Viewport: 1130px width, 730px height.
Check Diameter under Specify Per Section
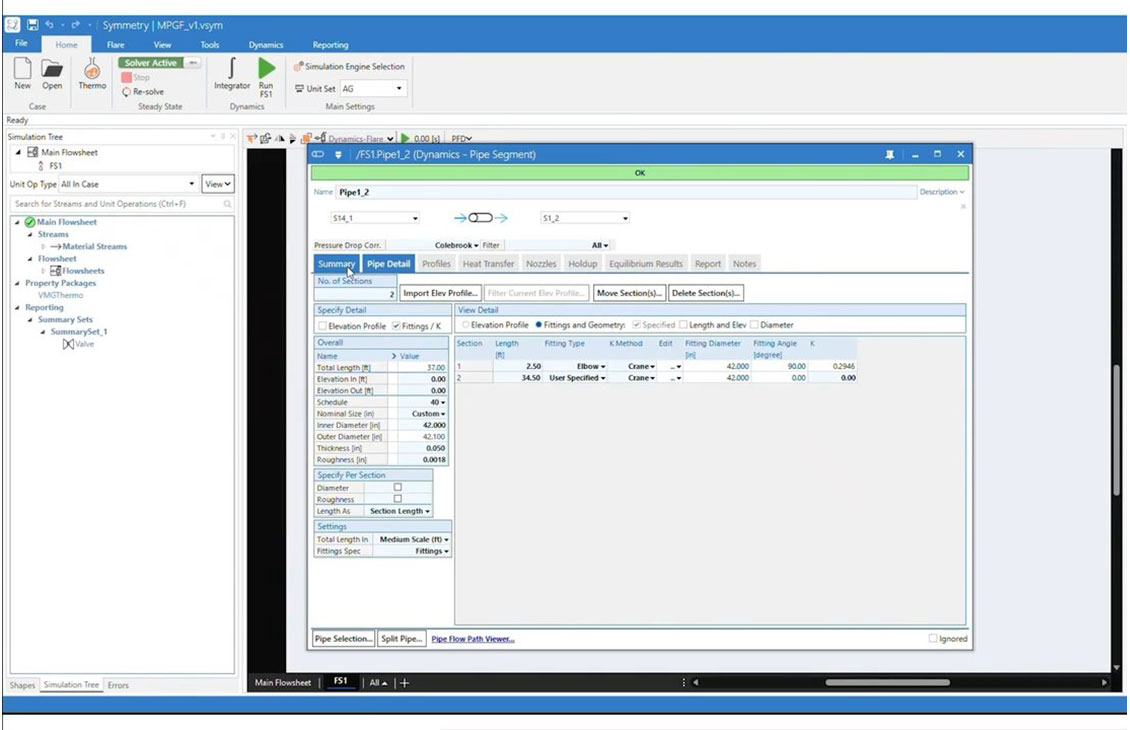(x=397, y=487)
